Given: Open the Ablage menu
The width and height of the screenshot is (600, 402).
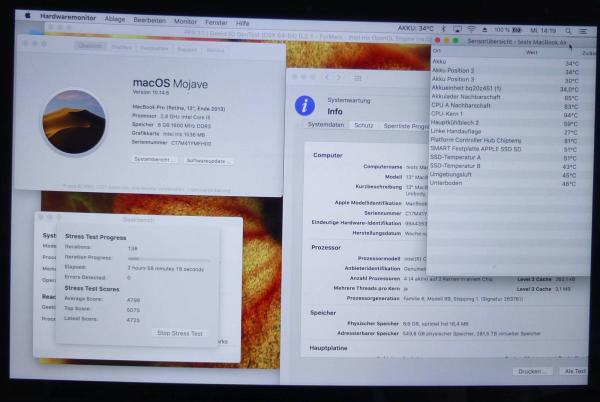Looking at the screenshot, I should [115, 21].
